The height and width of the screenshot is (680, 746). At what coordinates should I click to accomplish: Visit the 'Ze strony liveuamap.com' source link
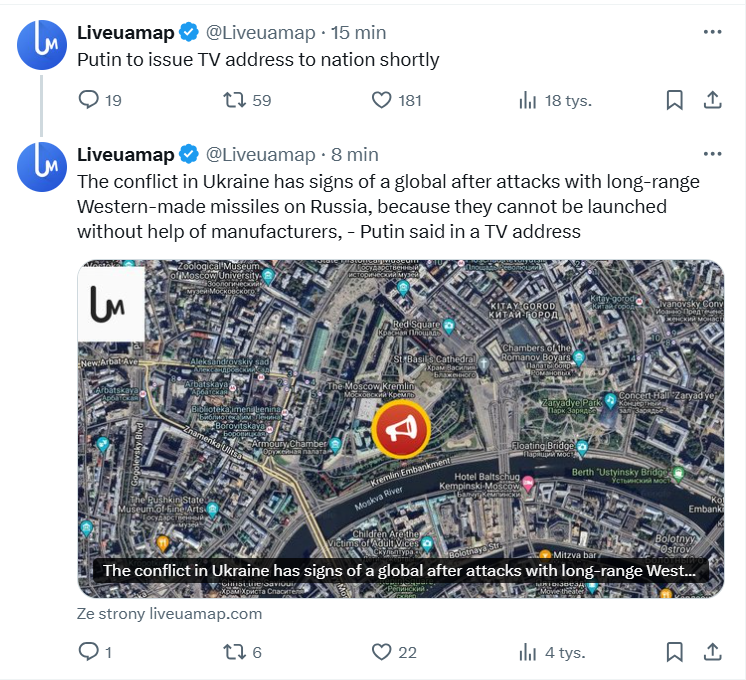(x=169, y=613)
